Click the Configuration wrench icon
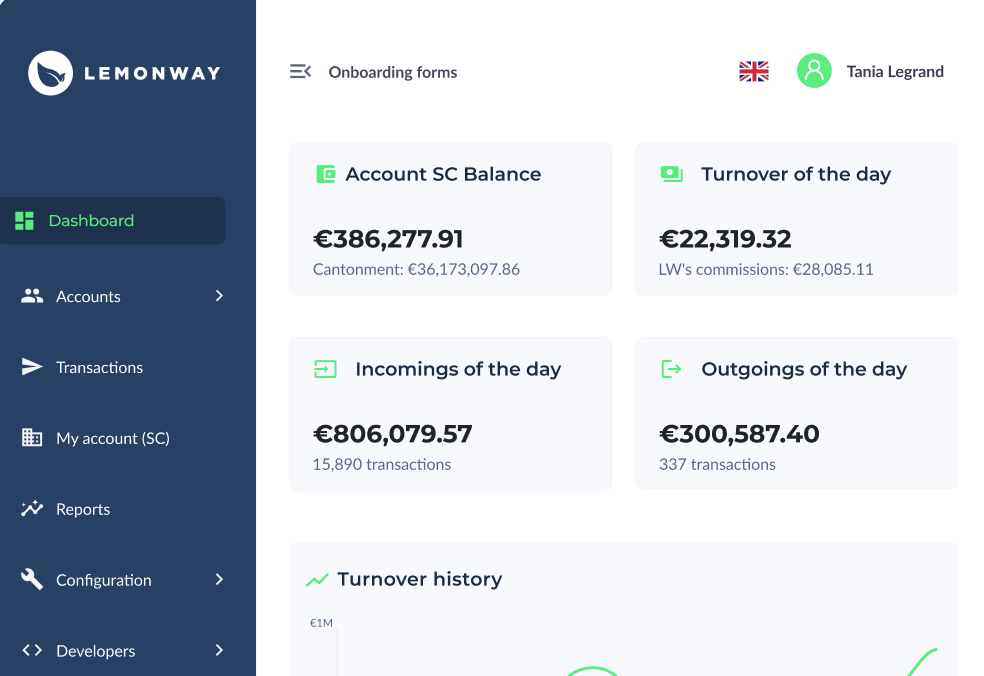 point(31,579)
